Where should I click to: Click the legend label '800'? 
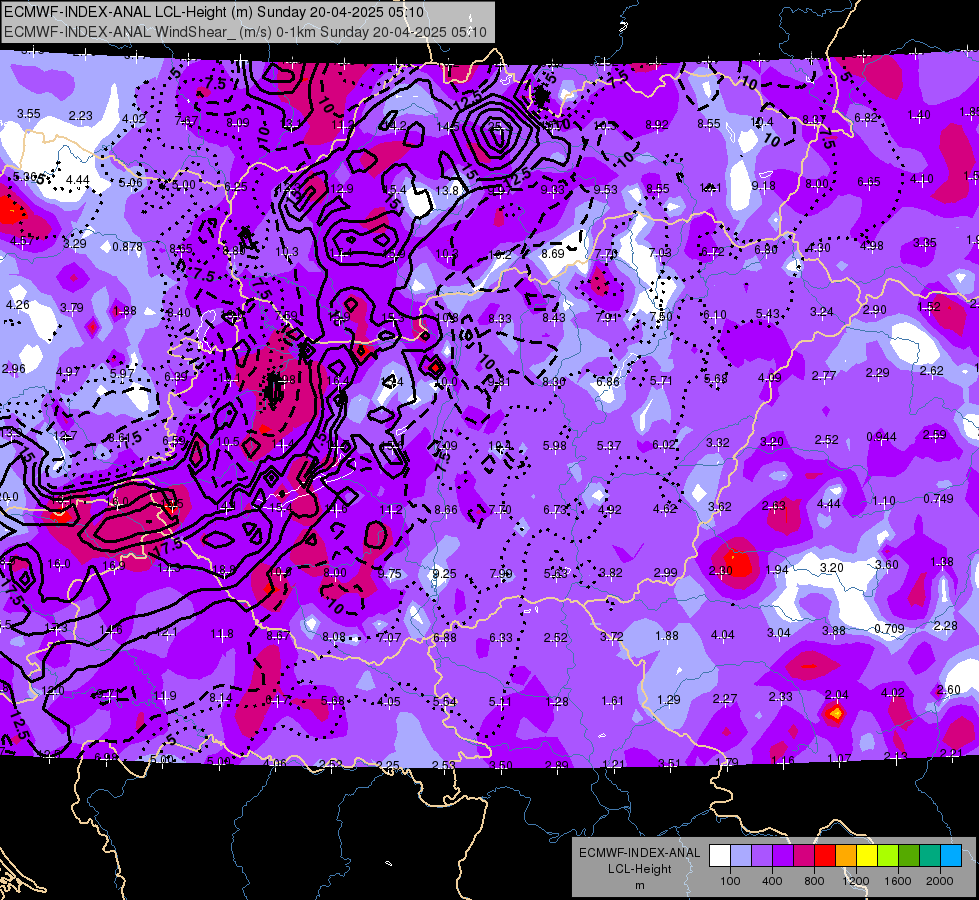point(814,881)
